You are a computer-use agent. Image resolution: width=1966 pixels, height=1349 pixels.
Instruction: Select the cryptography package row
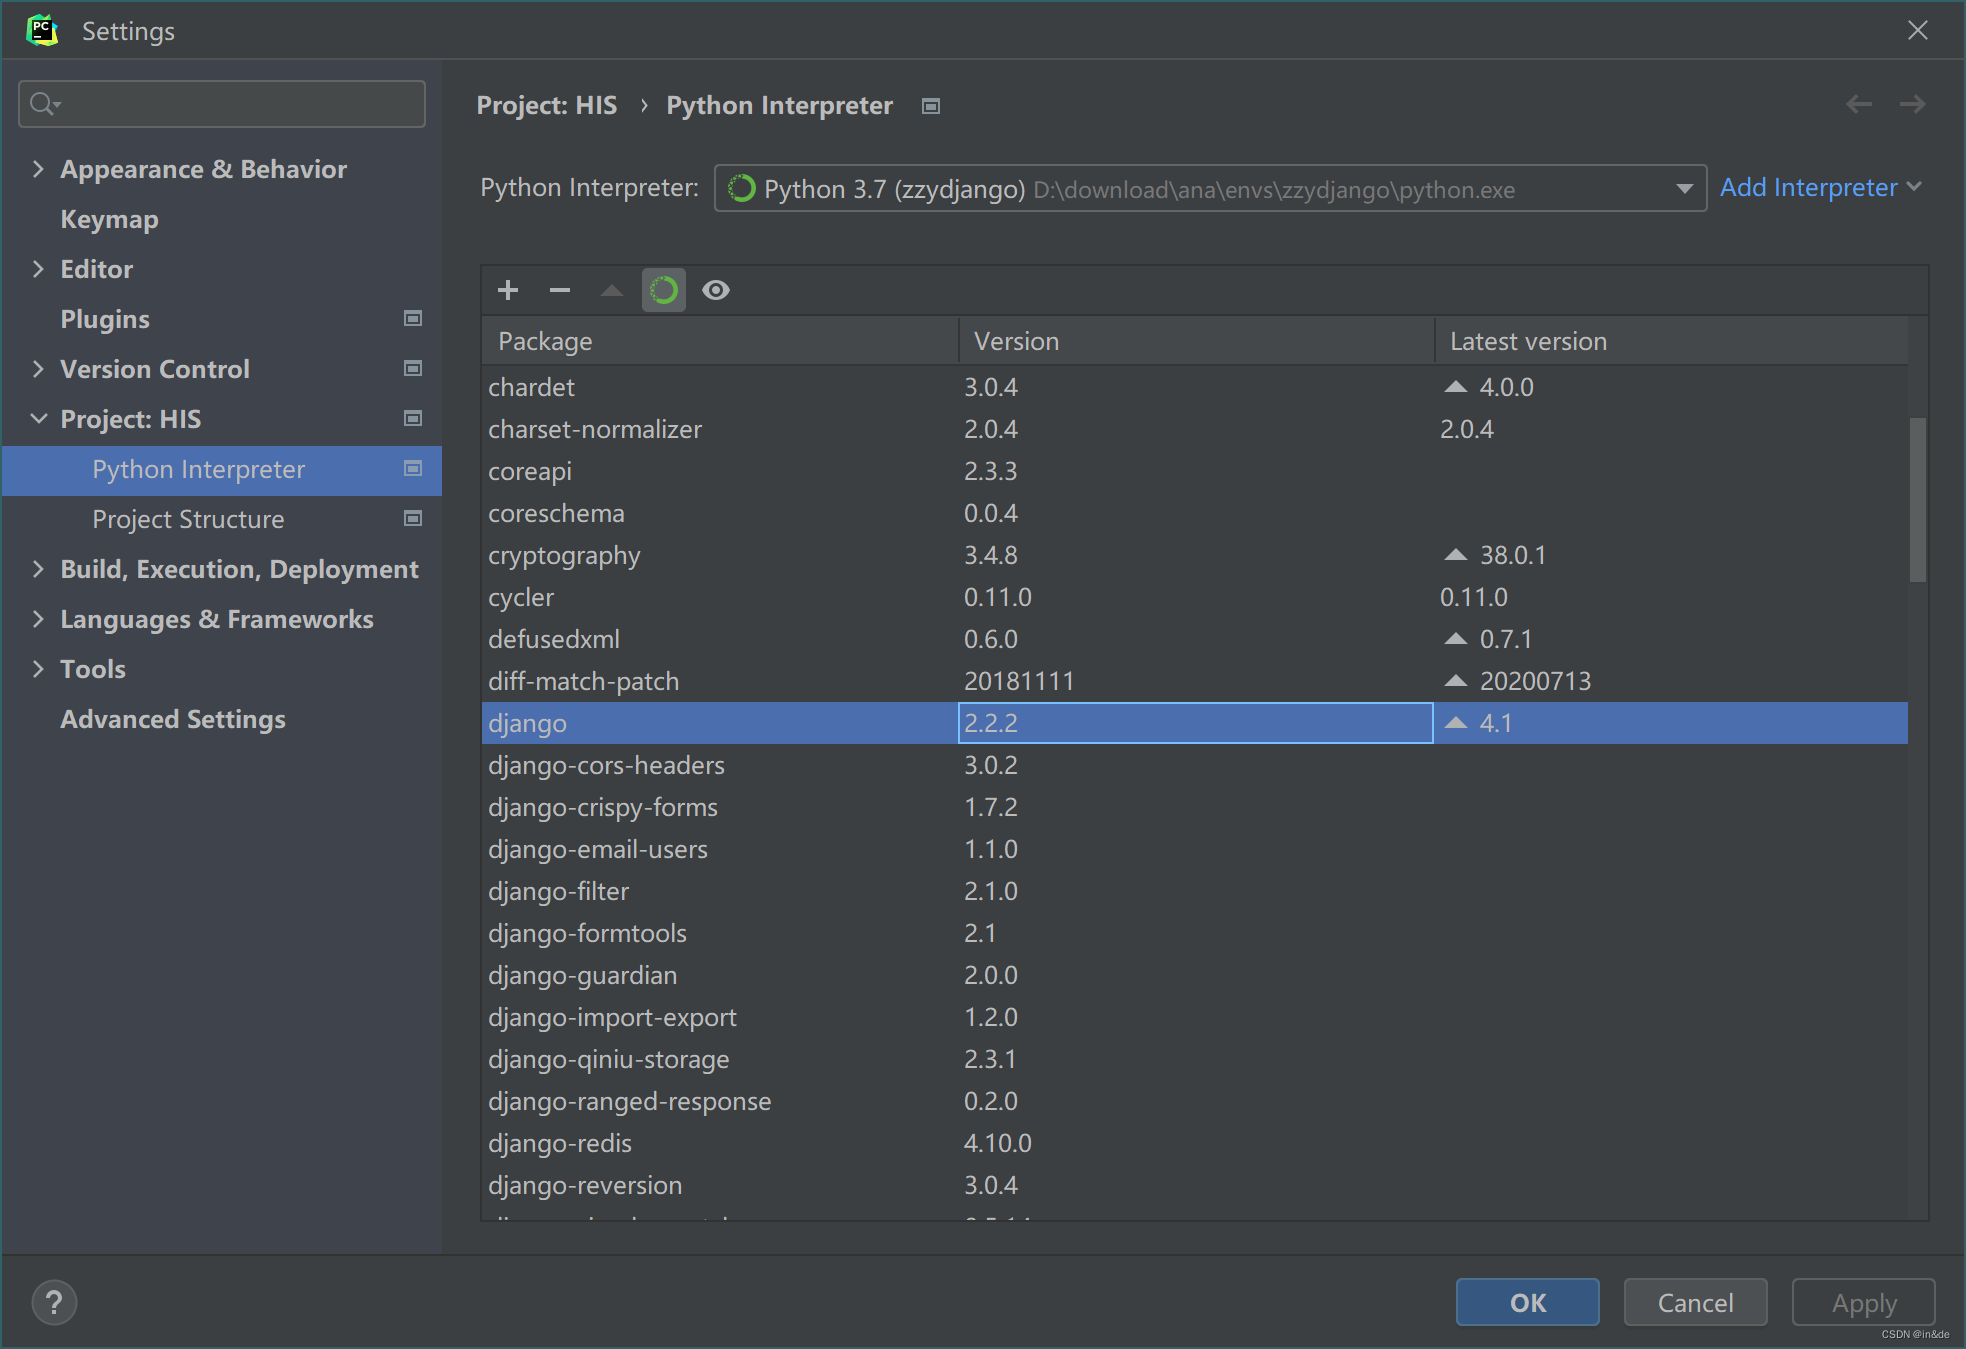coord(1195,555)
